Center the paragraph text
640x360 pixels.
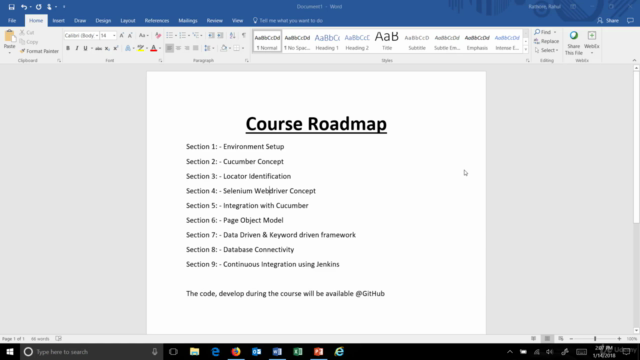pos(178,49)
